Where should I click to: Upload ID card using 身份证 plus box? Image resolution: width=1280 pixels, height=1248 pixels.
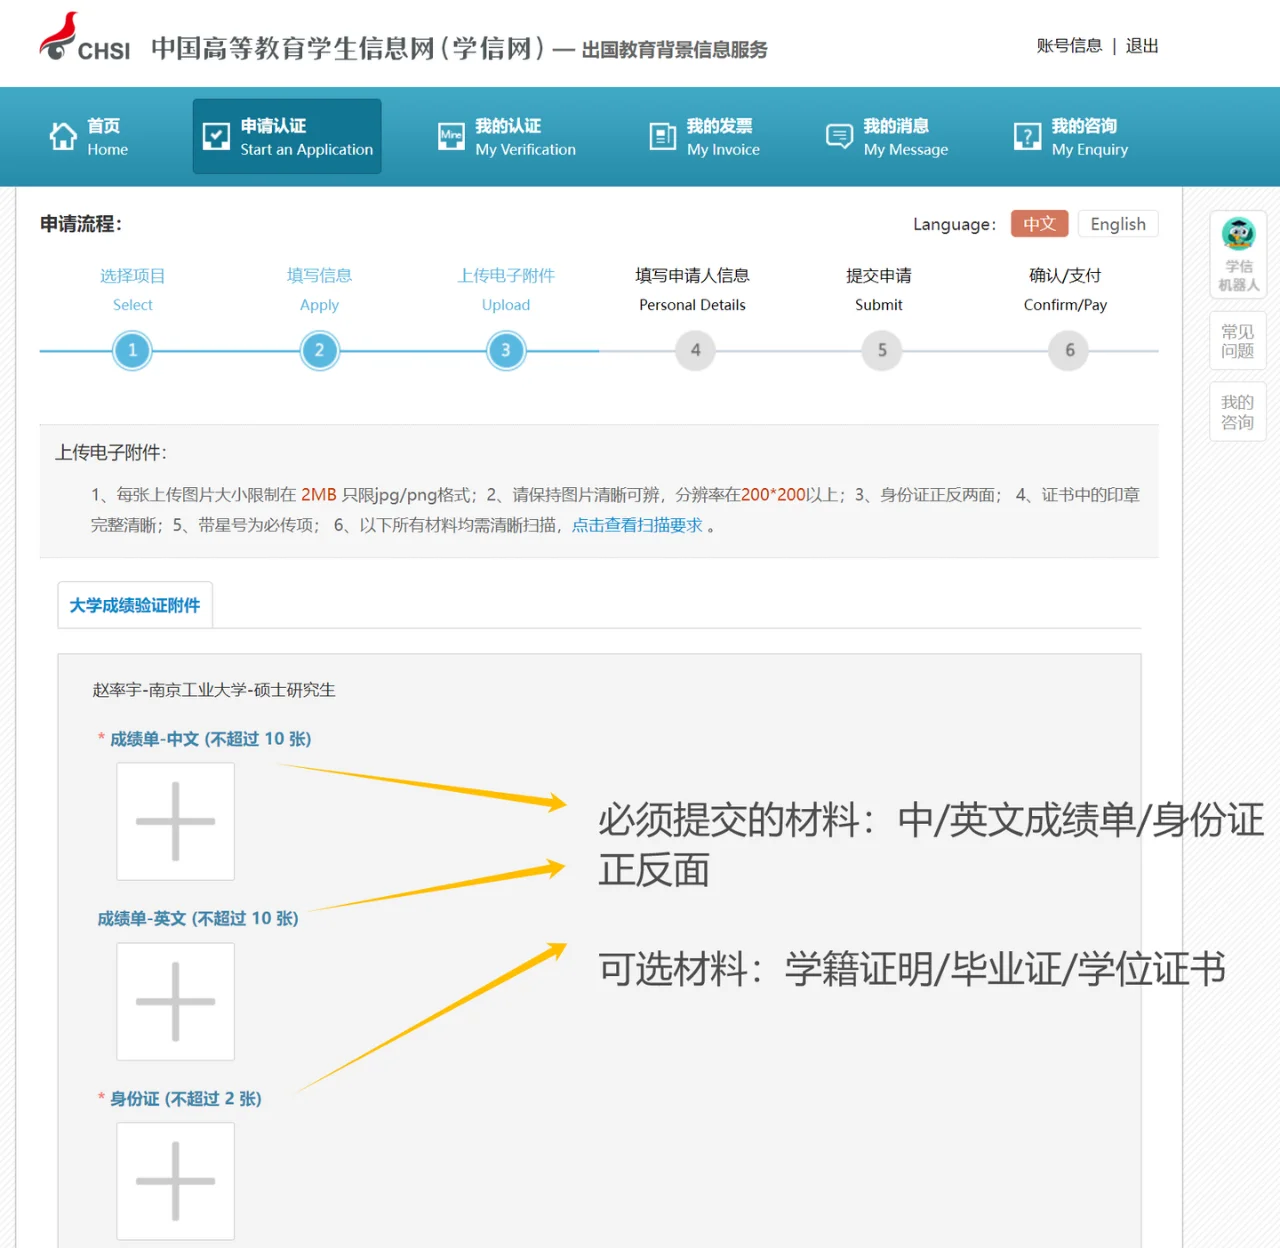click(x=176, y=1181)
